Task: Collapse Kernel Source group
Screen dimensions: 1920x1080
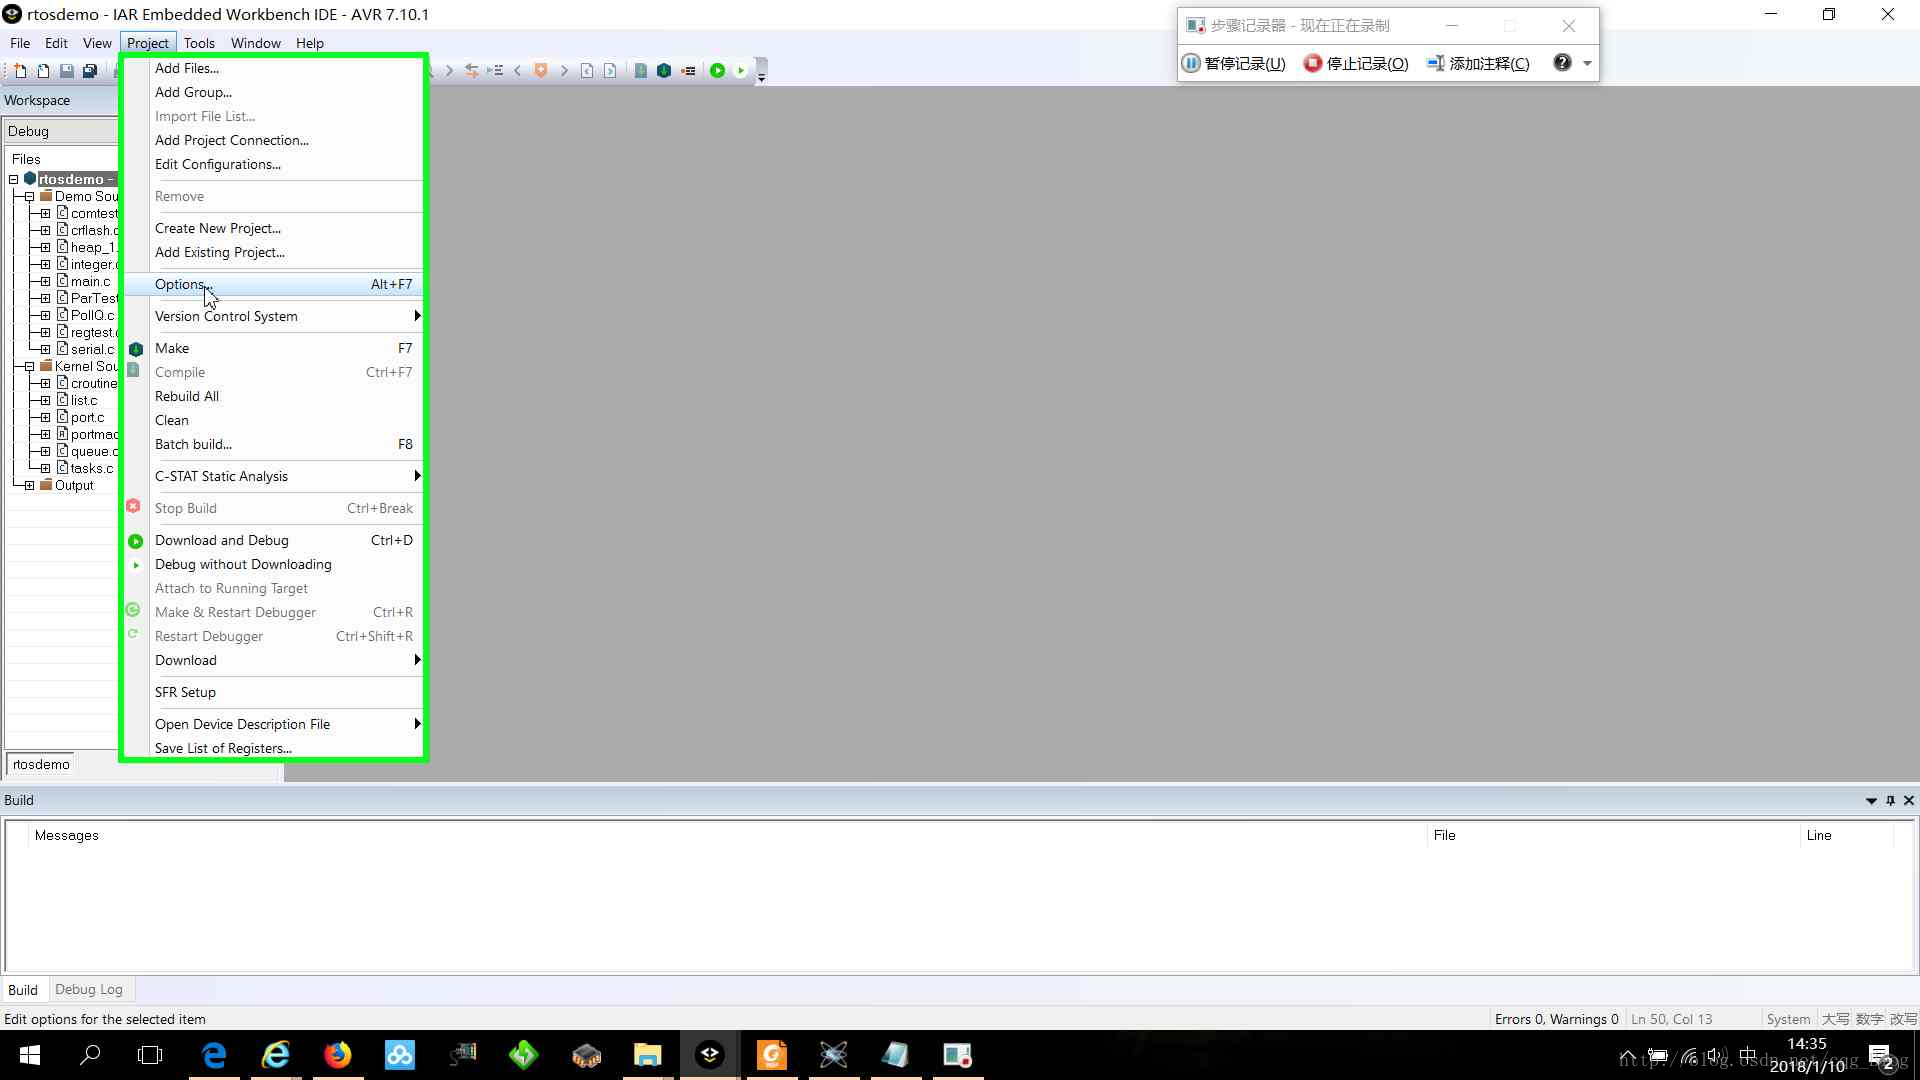Action: [30, 367]
